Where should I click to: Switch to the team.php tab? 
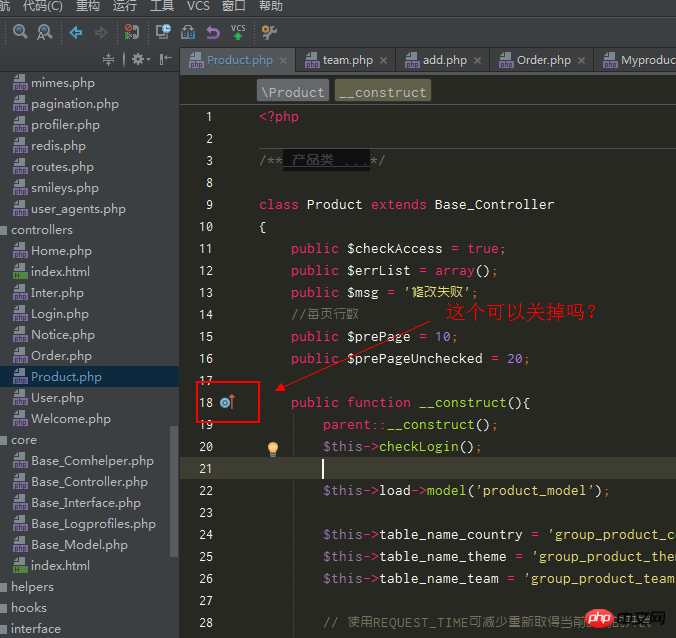click(x=346, y=60)
